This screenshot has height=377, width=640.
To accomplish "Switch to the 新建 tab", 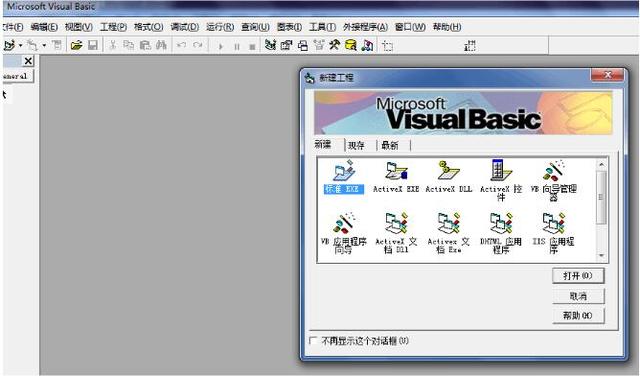I will coord(323,144).
